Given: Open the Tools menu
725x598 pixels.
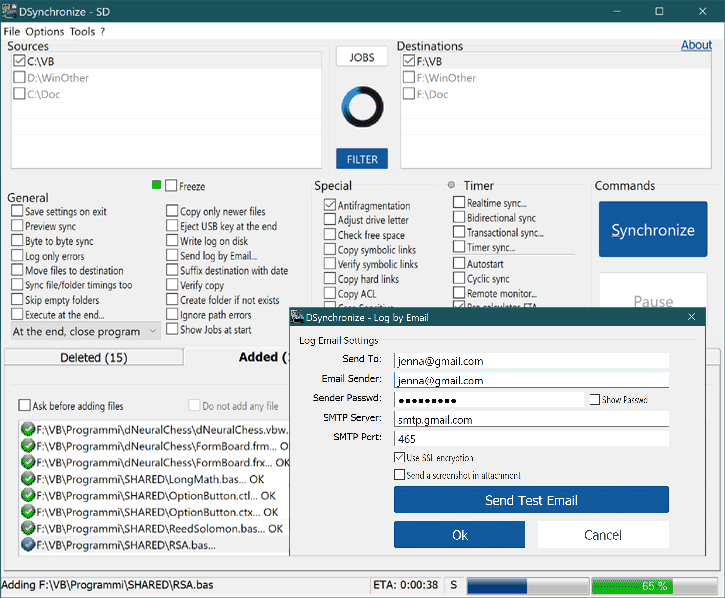Looking at the screenshot, I should click(82, 31).
